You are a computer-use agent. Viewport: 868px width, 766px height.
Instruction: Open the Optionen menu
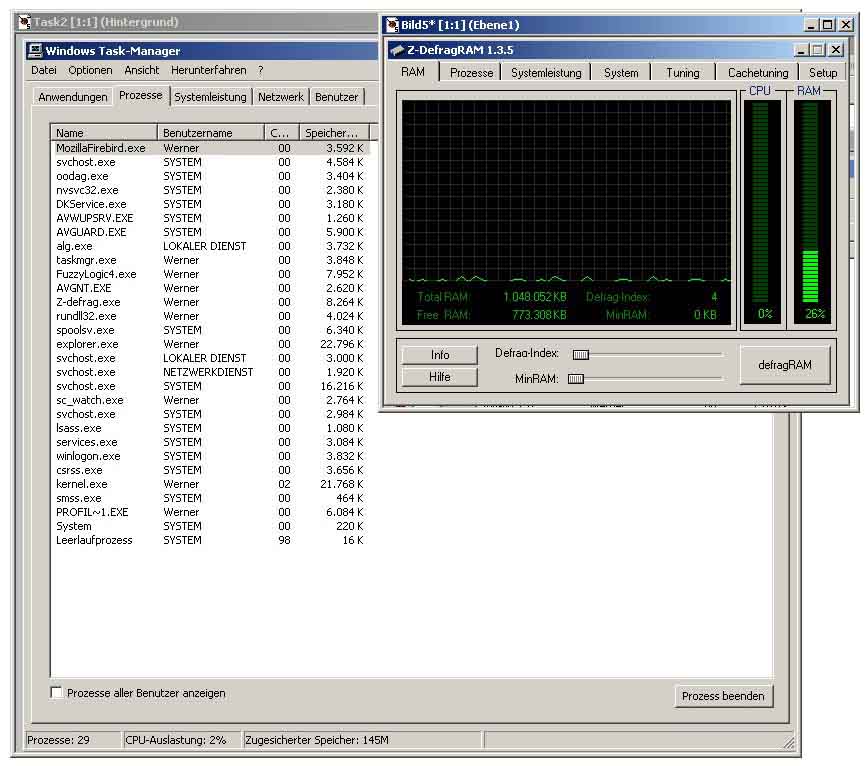coord(90,71)
